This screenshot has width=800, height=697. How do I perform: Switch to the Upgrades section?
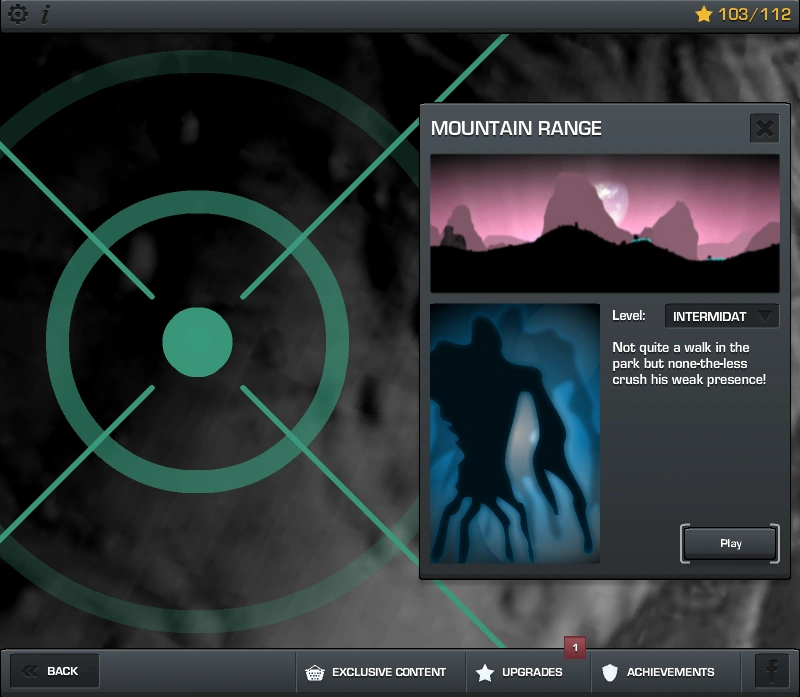[x=527, y=672]
